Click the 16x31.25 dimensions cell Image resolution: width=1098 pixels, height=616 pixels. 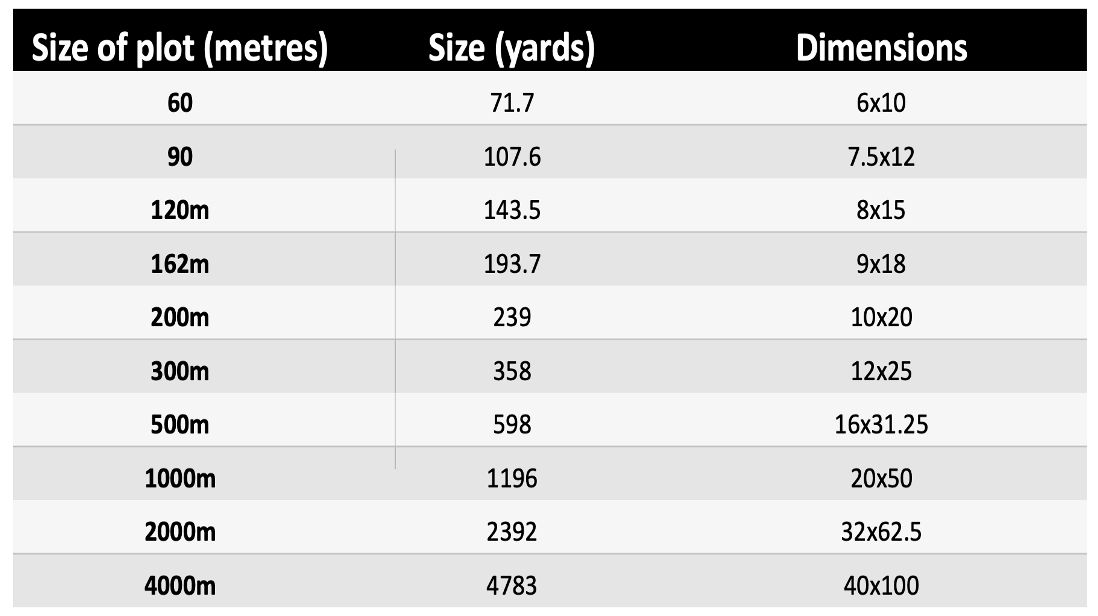click(881, 425)
